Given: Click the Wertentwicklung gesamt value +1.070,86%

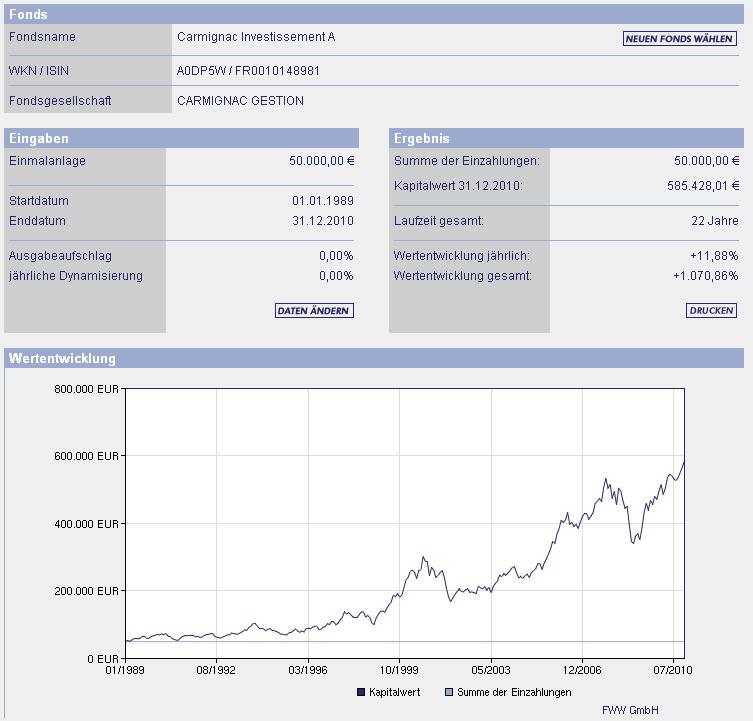Looking at the screenshot, I should (705, 276).
